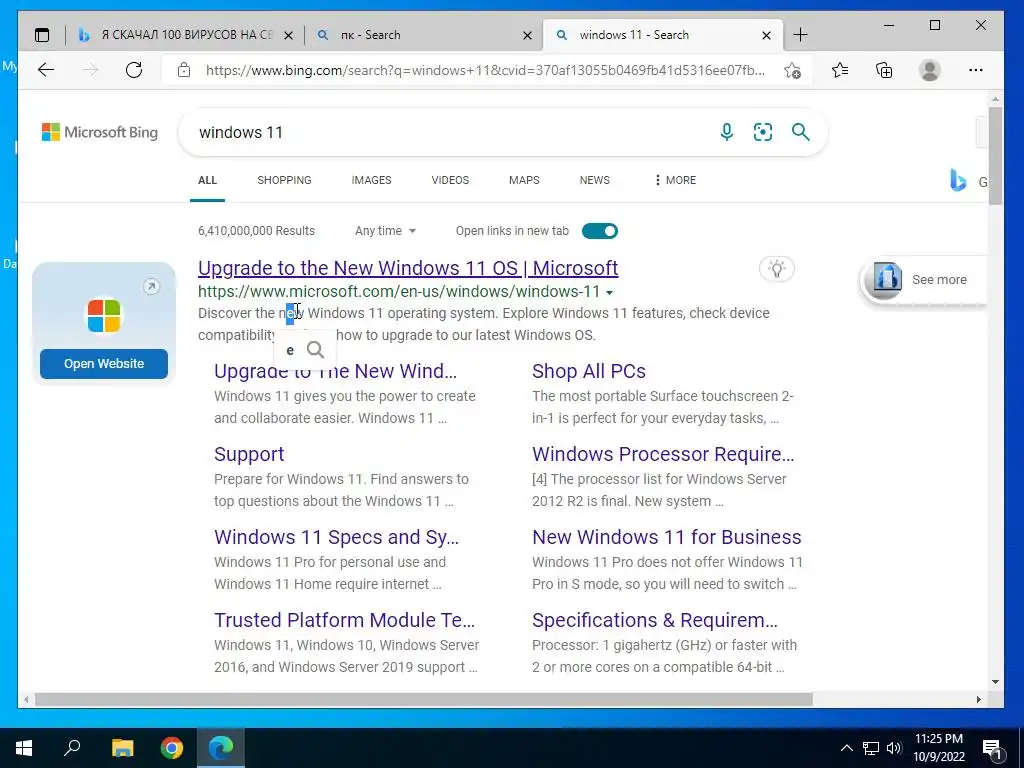Open Upgrade to The New Wind... sublink
The image size is (1024, 768).
[x=336, y=371]
